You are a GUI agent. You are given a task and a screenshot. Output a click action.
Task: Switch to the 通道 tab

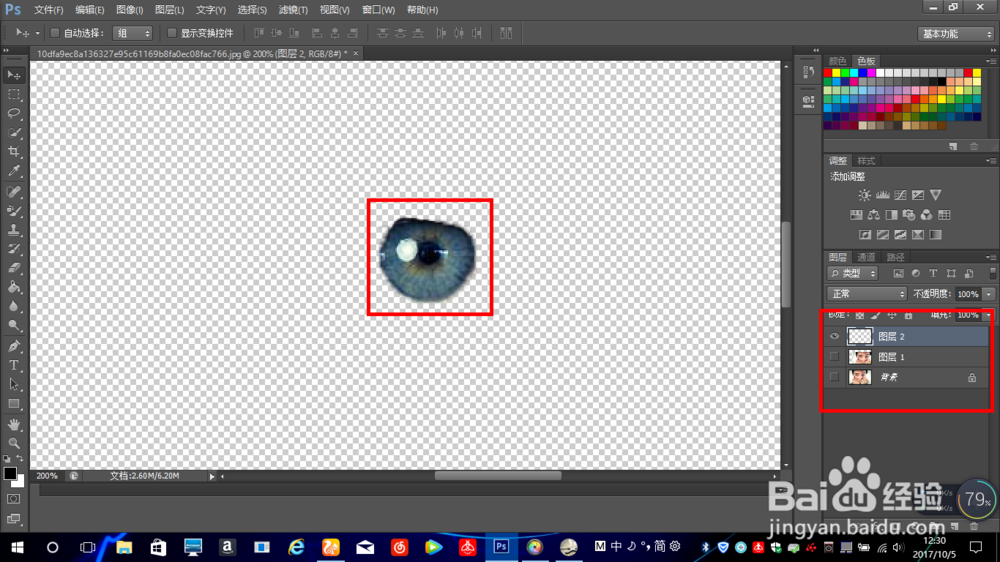(866, 257)
